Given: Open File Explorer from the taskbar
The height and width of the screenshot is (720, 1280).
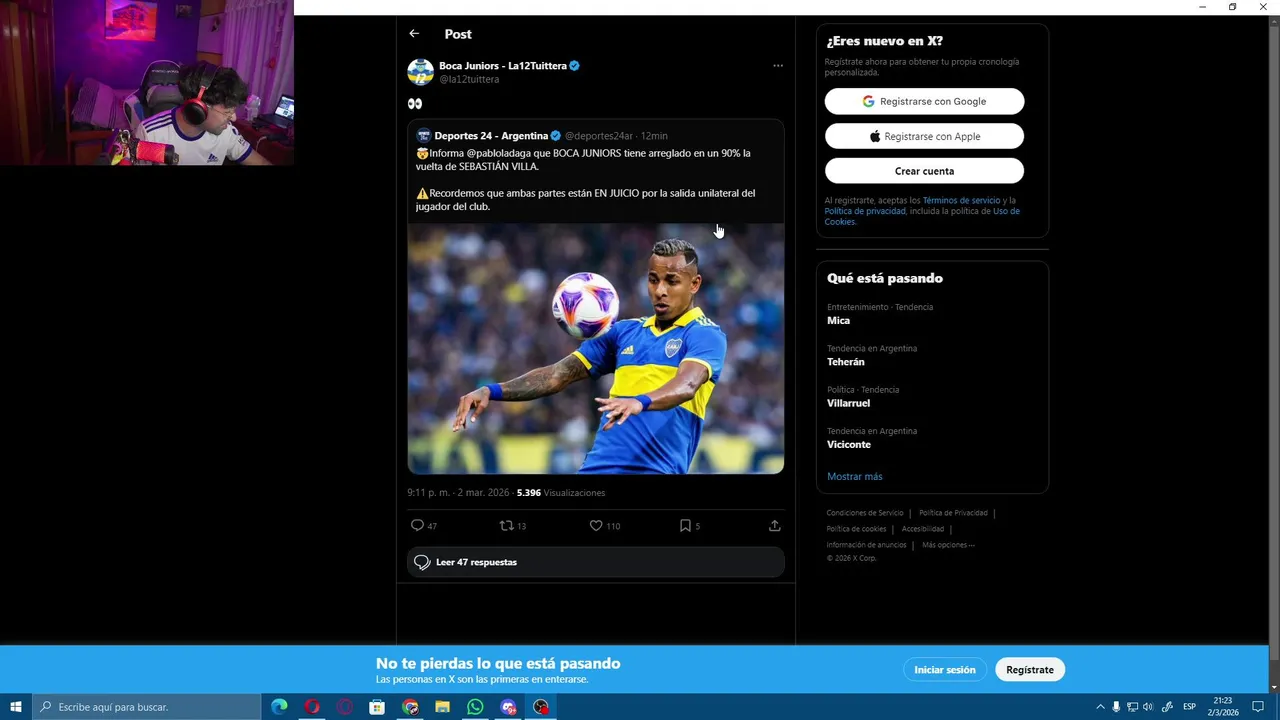Looking at the screenshot, I should [x=443, y=707].
